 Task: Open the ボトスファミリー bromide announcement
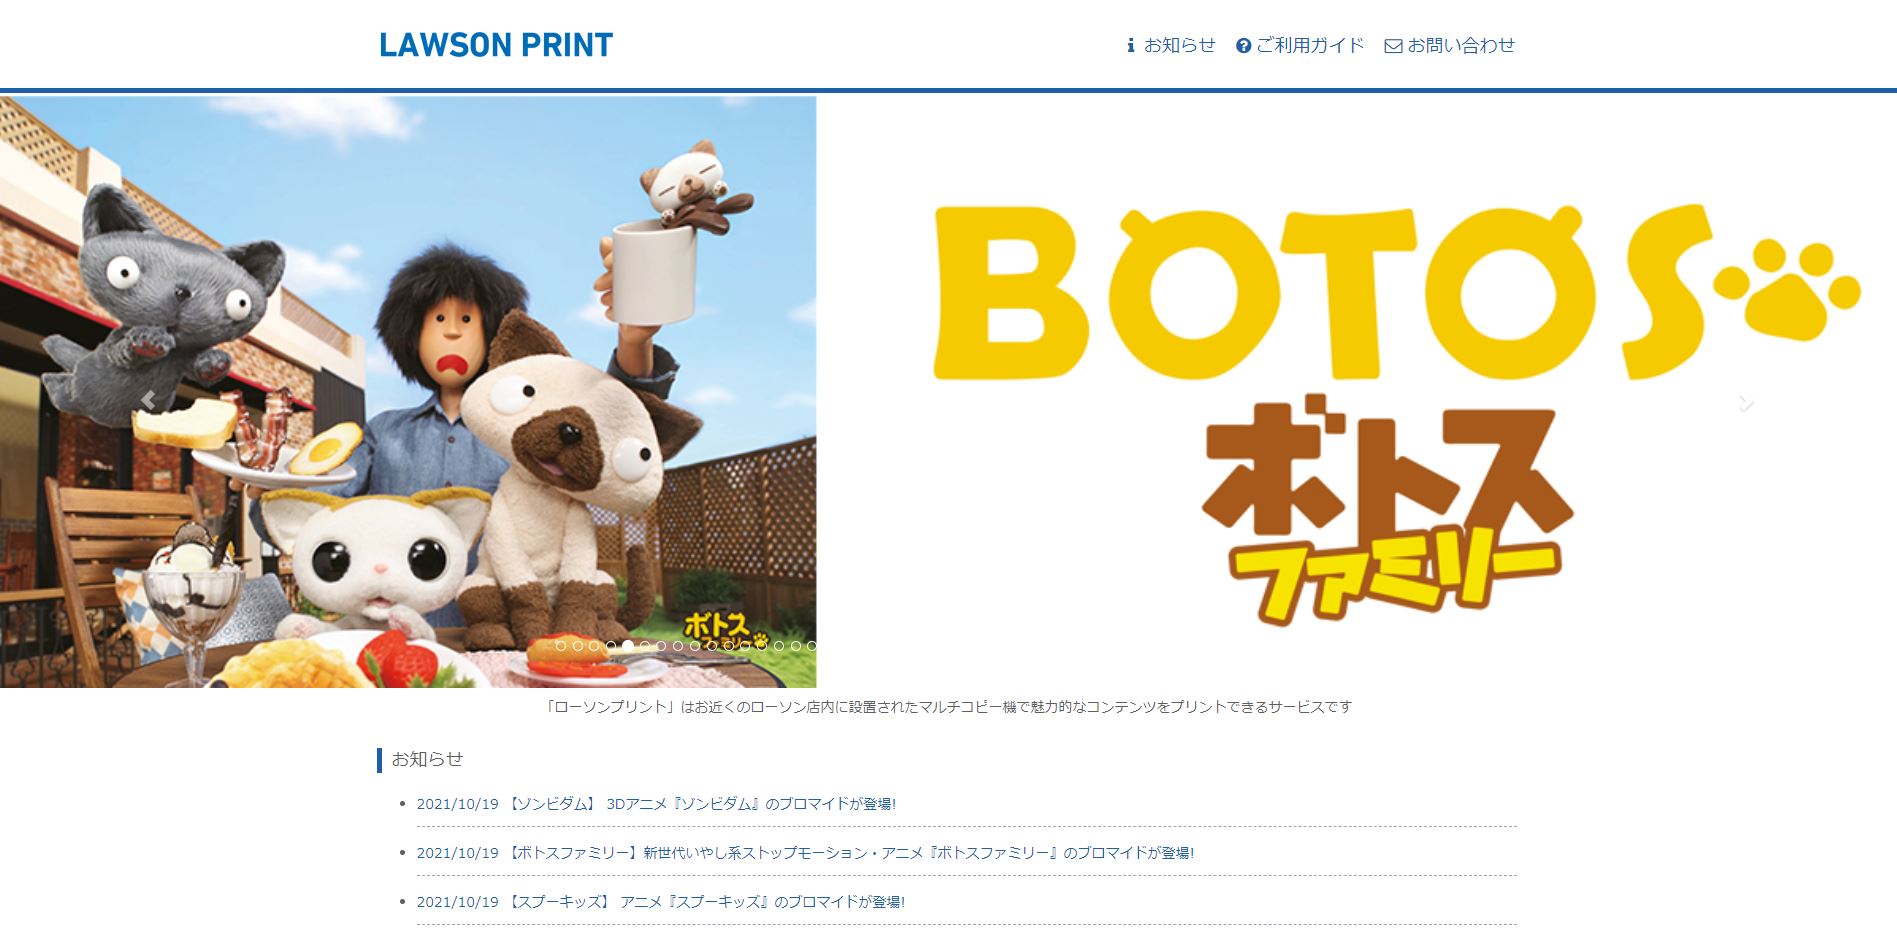click(805, 853)
